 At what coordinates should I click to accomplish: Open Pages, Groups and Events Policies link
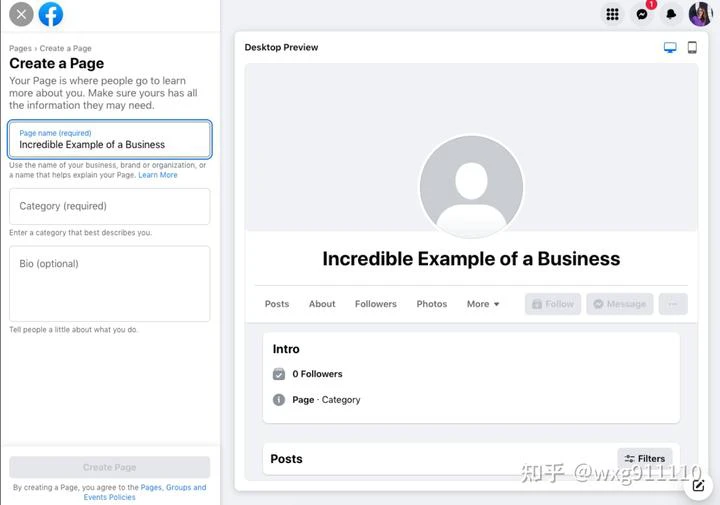click(145, 492)
